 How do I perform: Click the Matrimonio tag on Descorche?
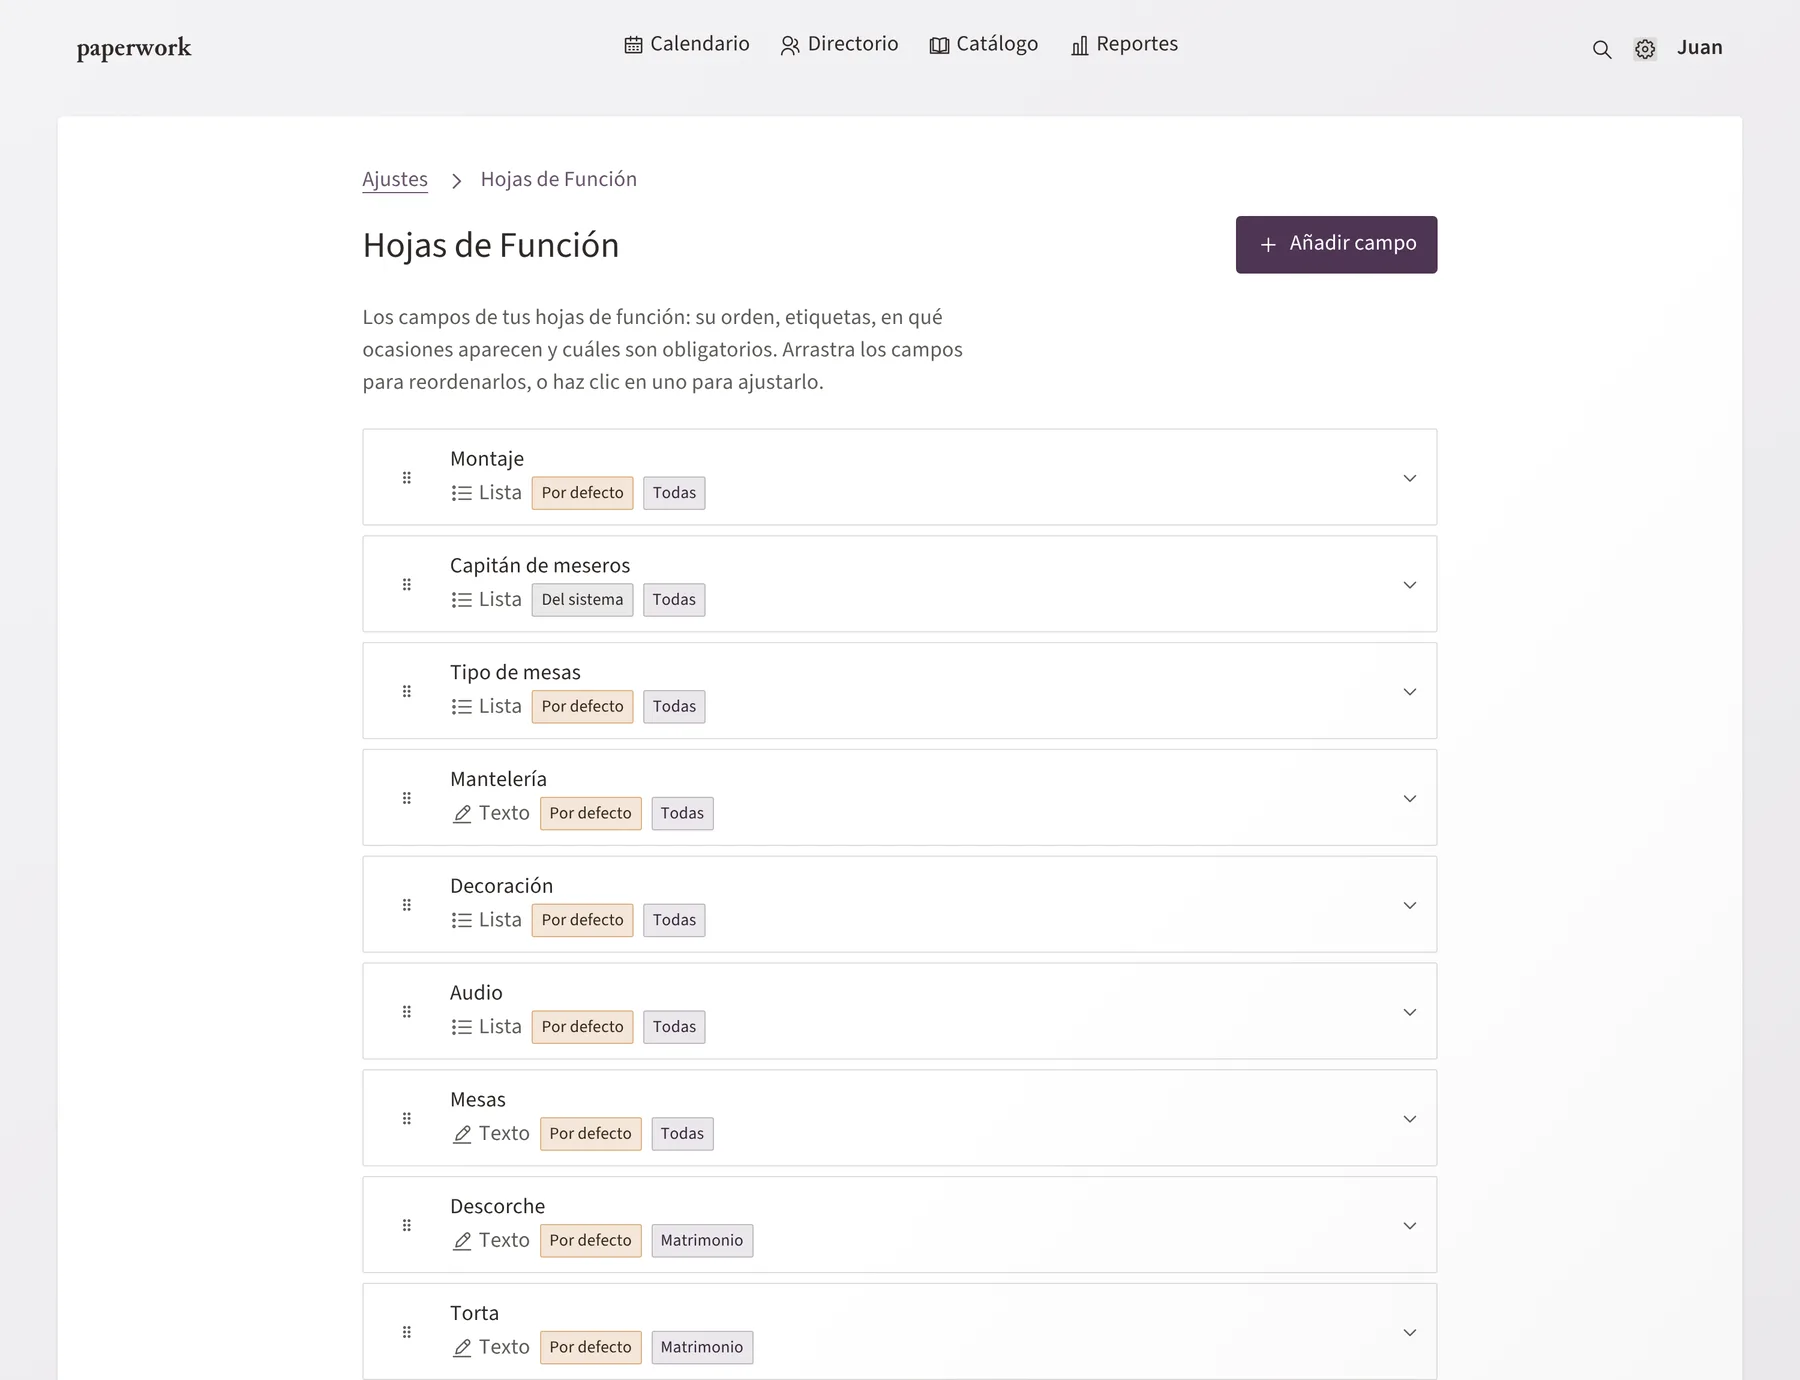[702, 1241]
